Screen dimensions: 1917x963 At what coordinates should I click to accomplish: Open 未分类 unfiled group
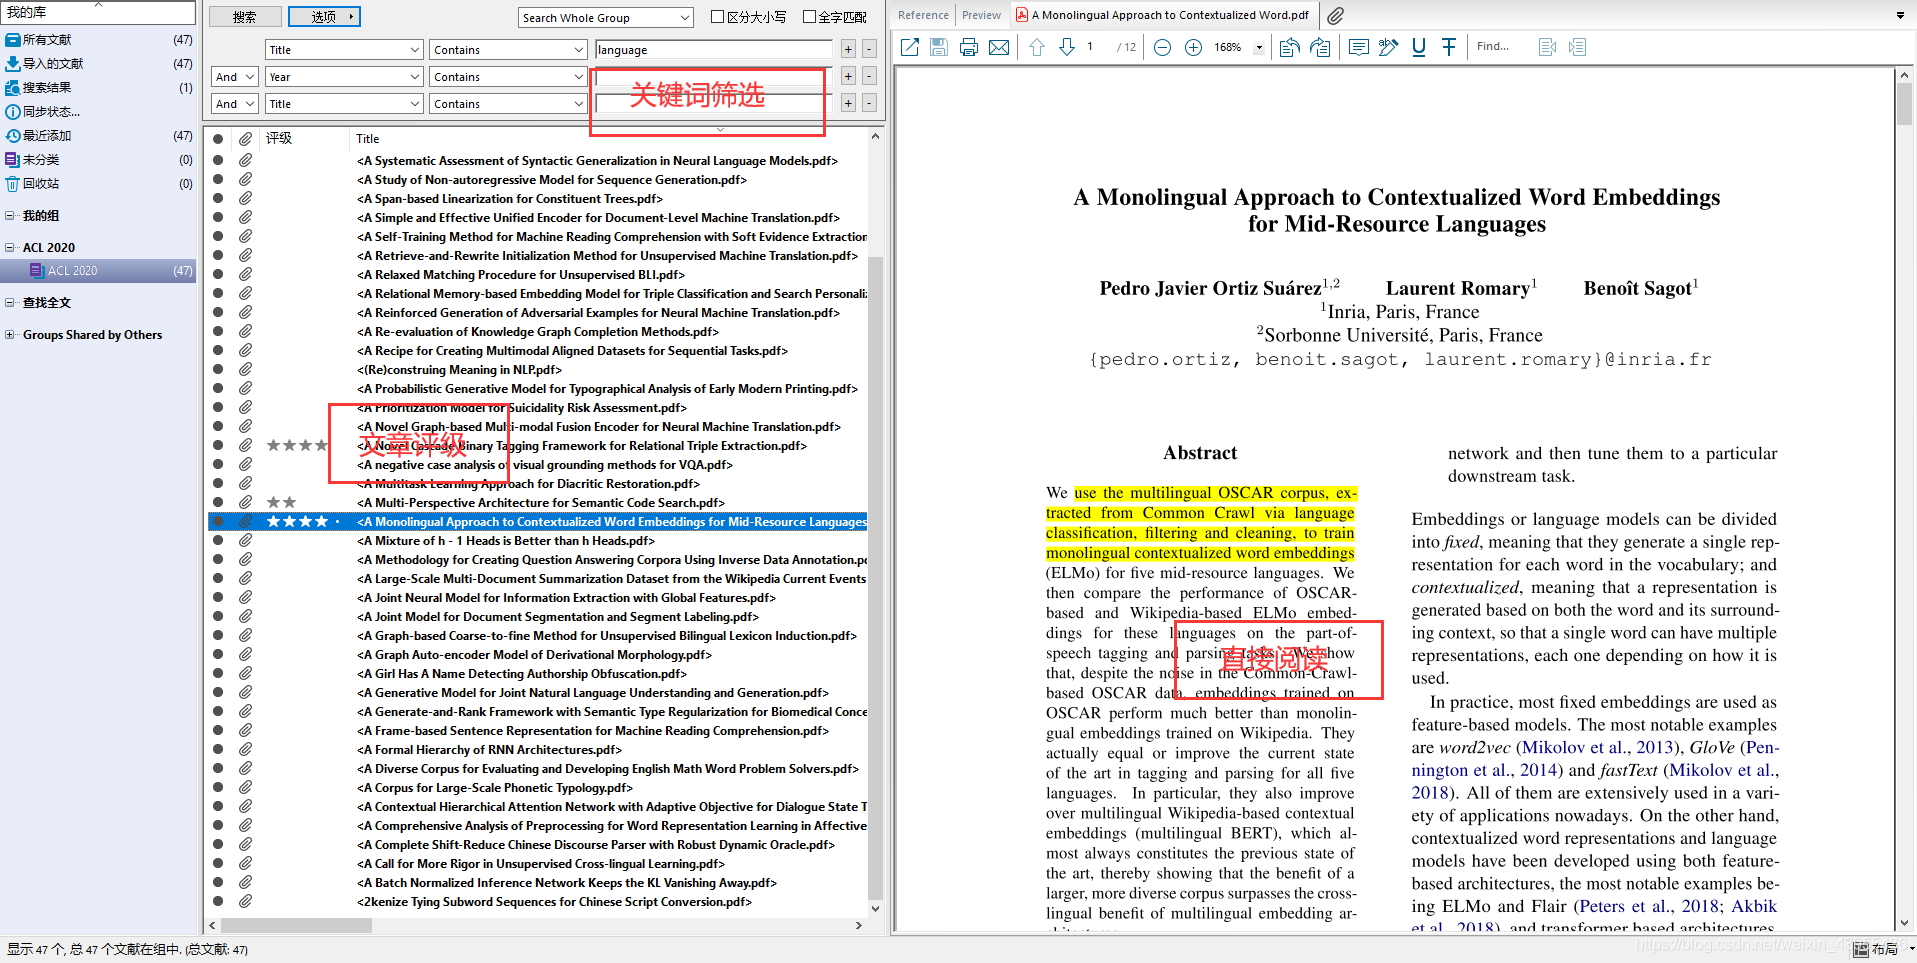(x=41, y=160)
